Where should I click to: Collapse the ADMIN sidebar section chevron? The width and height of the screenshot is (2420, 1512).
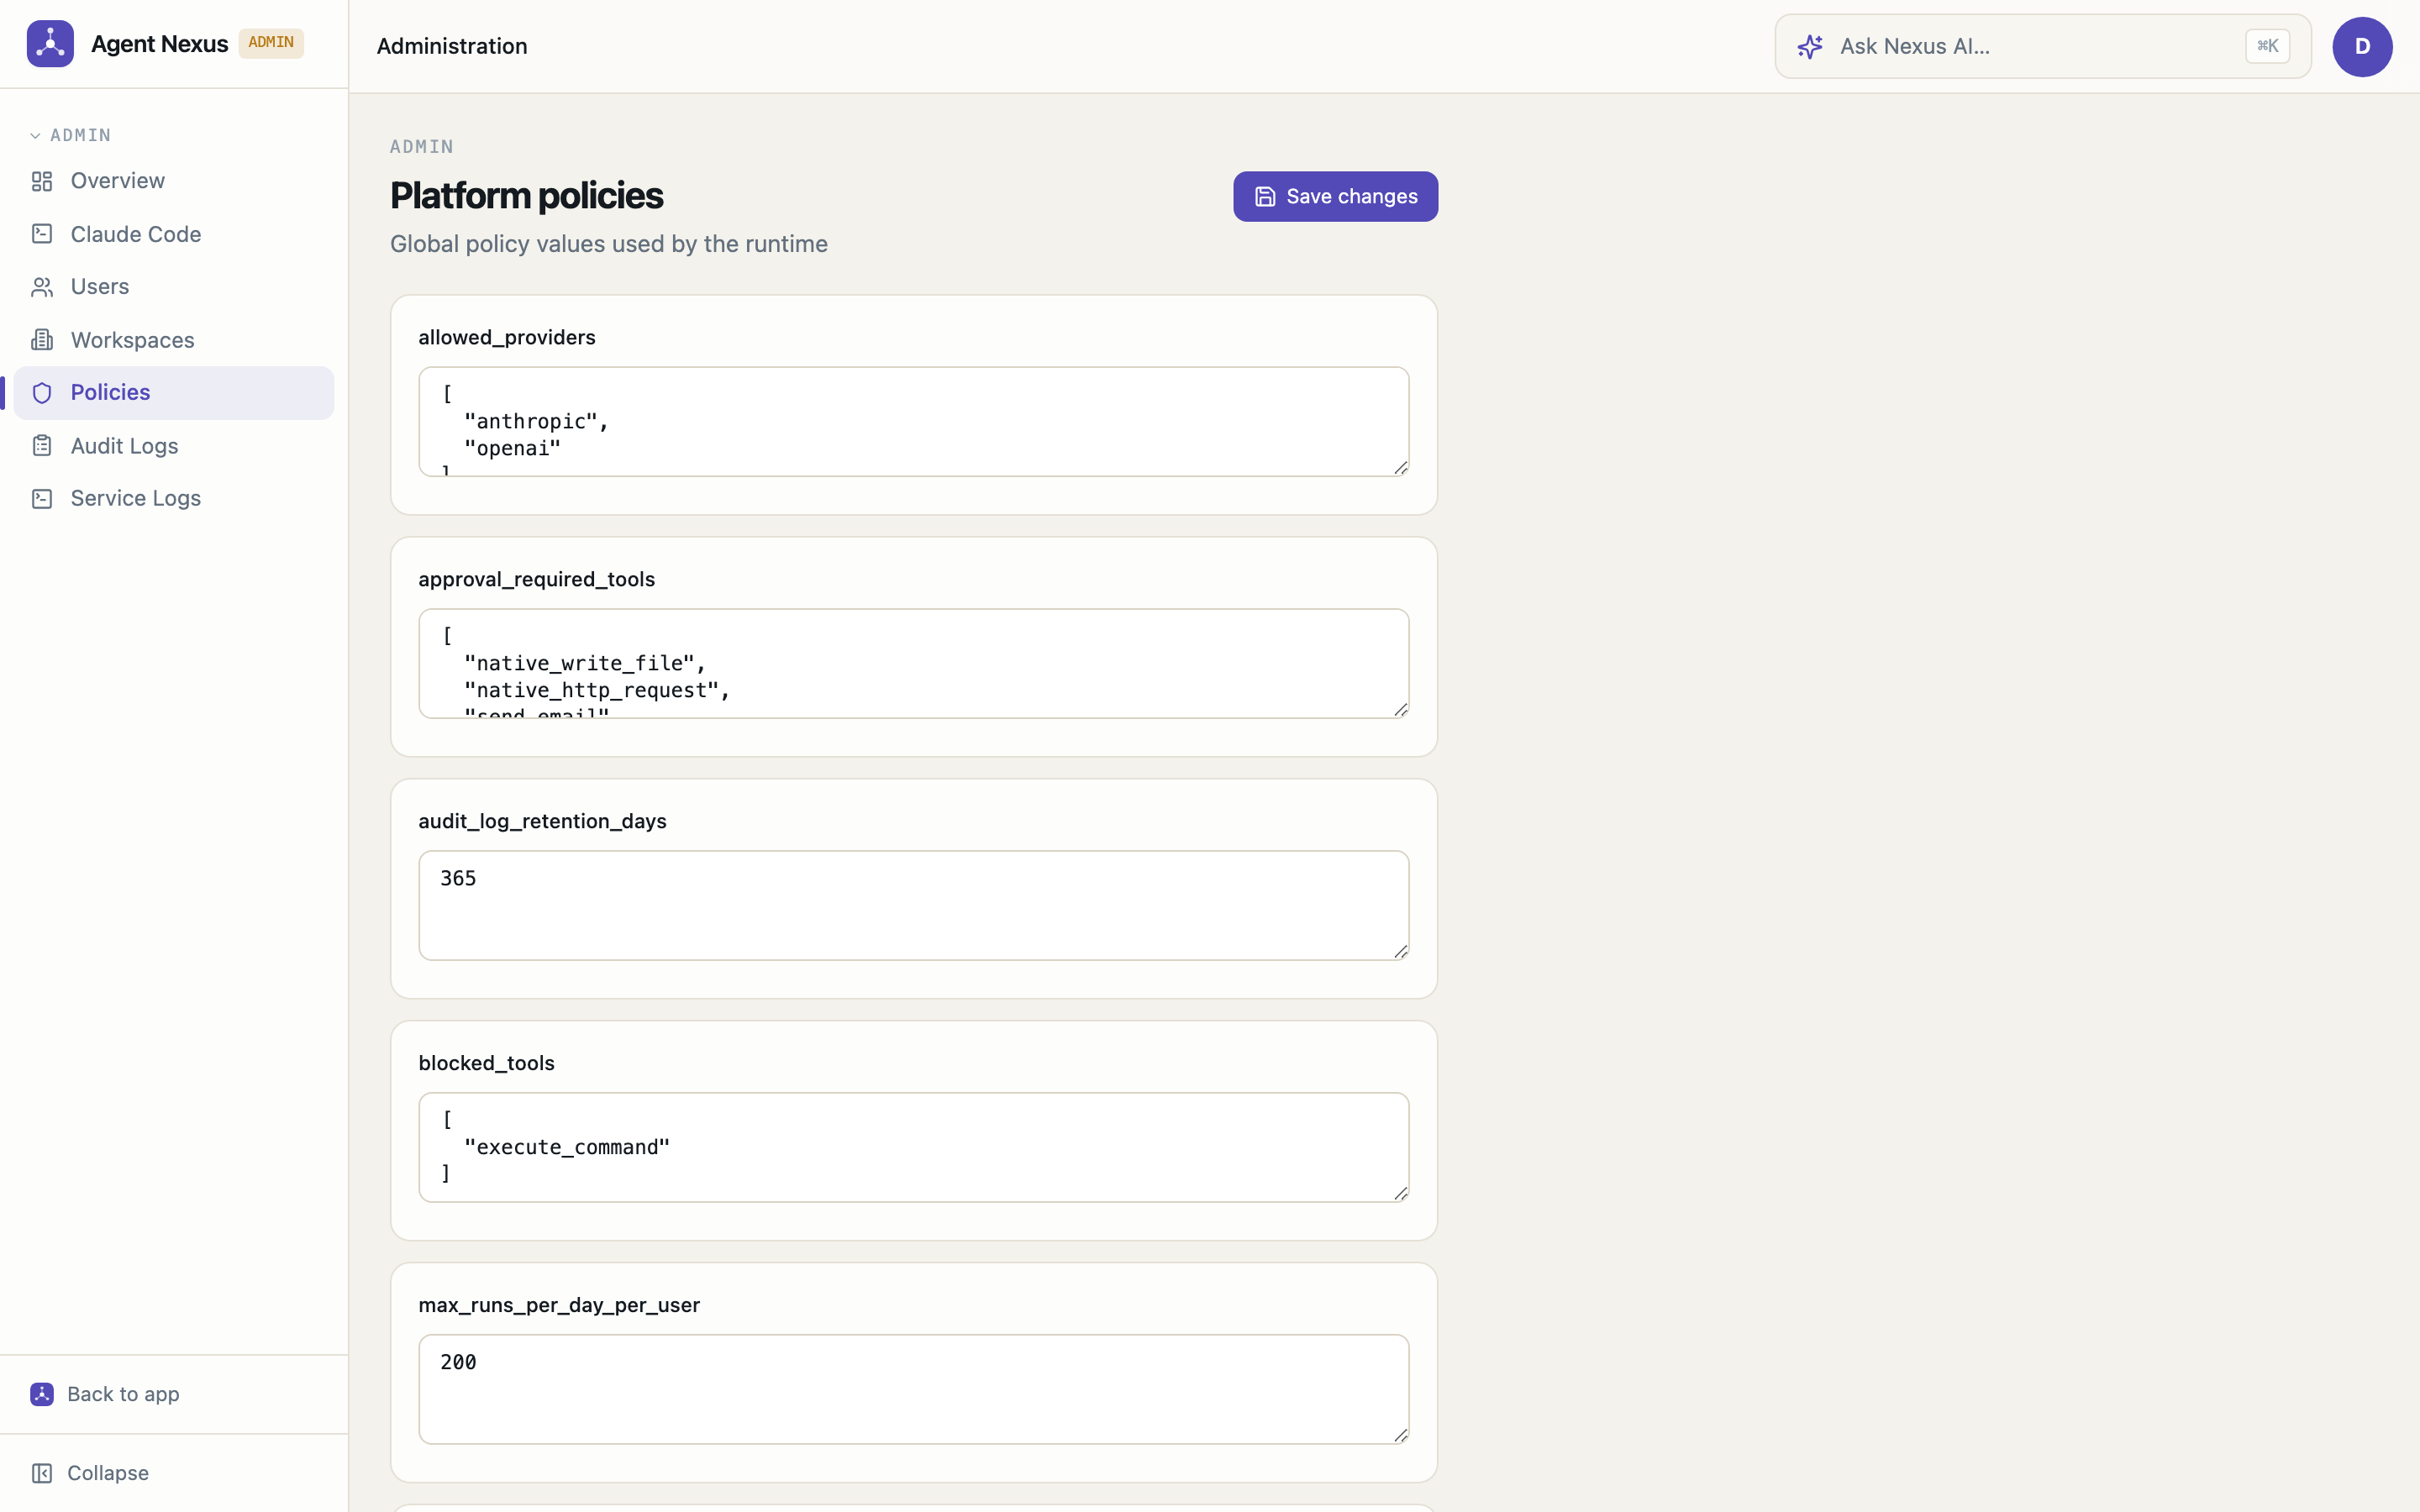pyautogui.click(x=35, y=135)
